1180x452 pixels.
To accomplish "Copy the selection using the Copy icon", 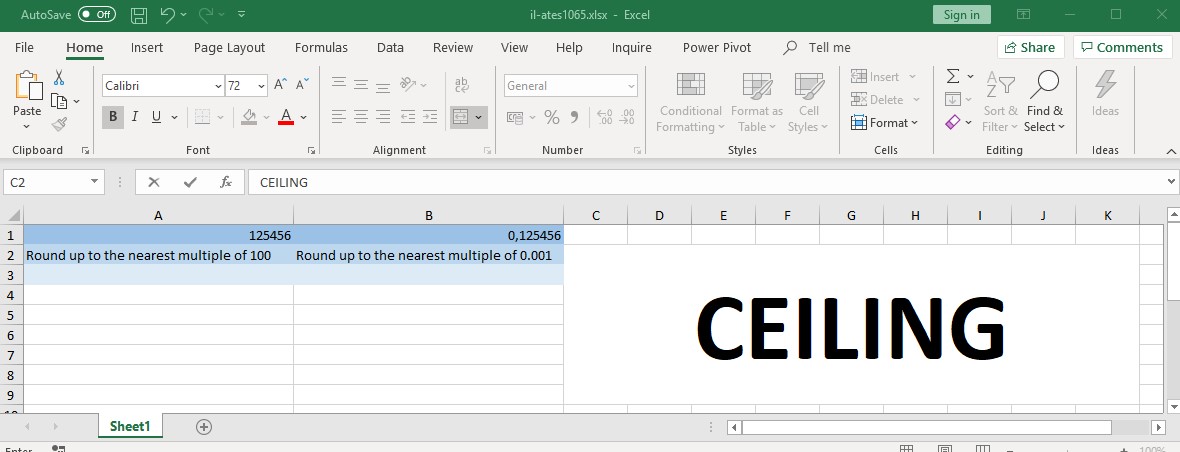I will pos(59,101).
